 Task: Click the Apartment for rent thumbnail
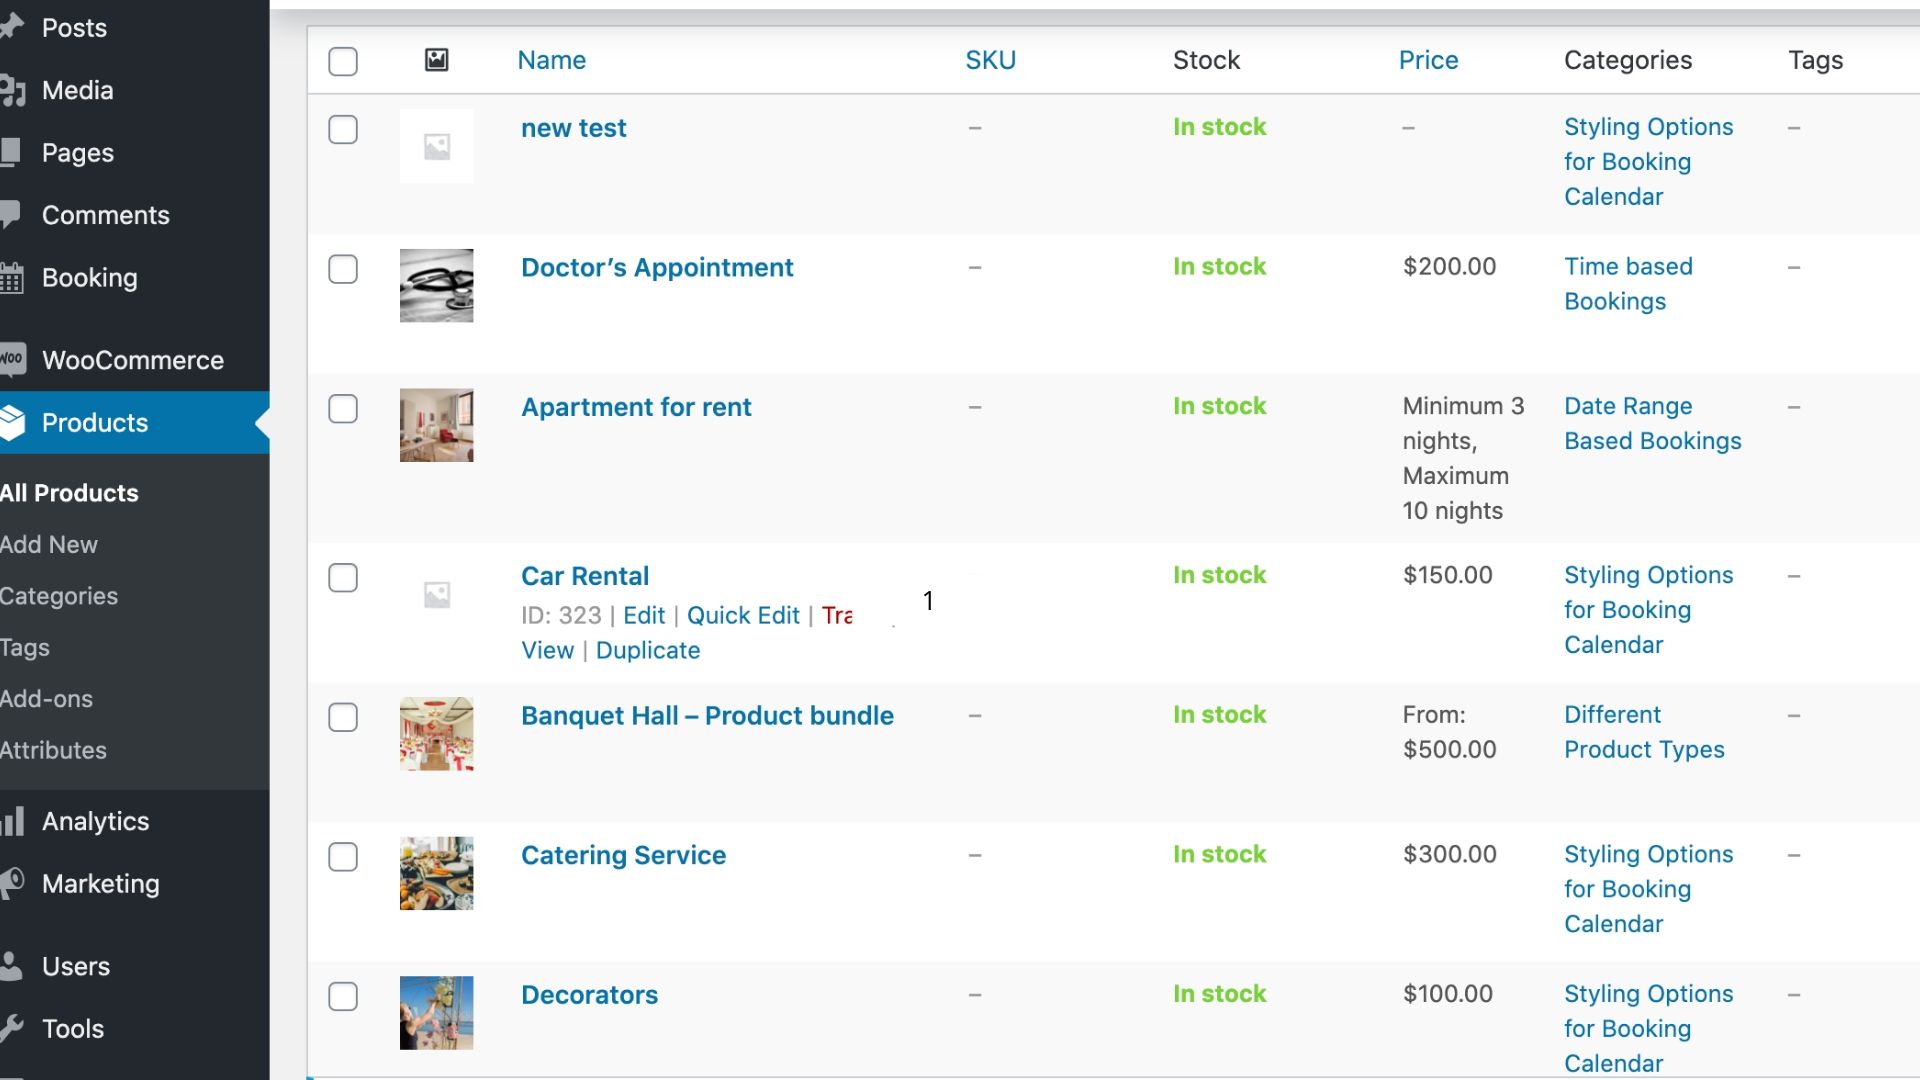point(436,423)
